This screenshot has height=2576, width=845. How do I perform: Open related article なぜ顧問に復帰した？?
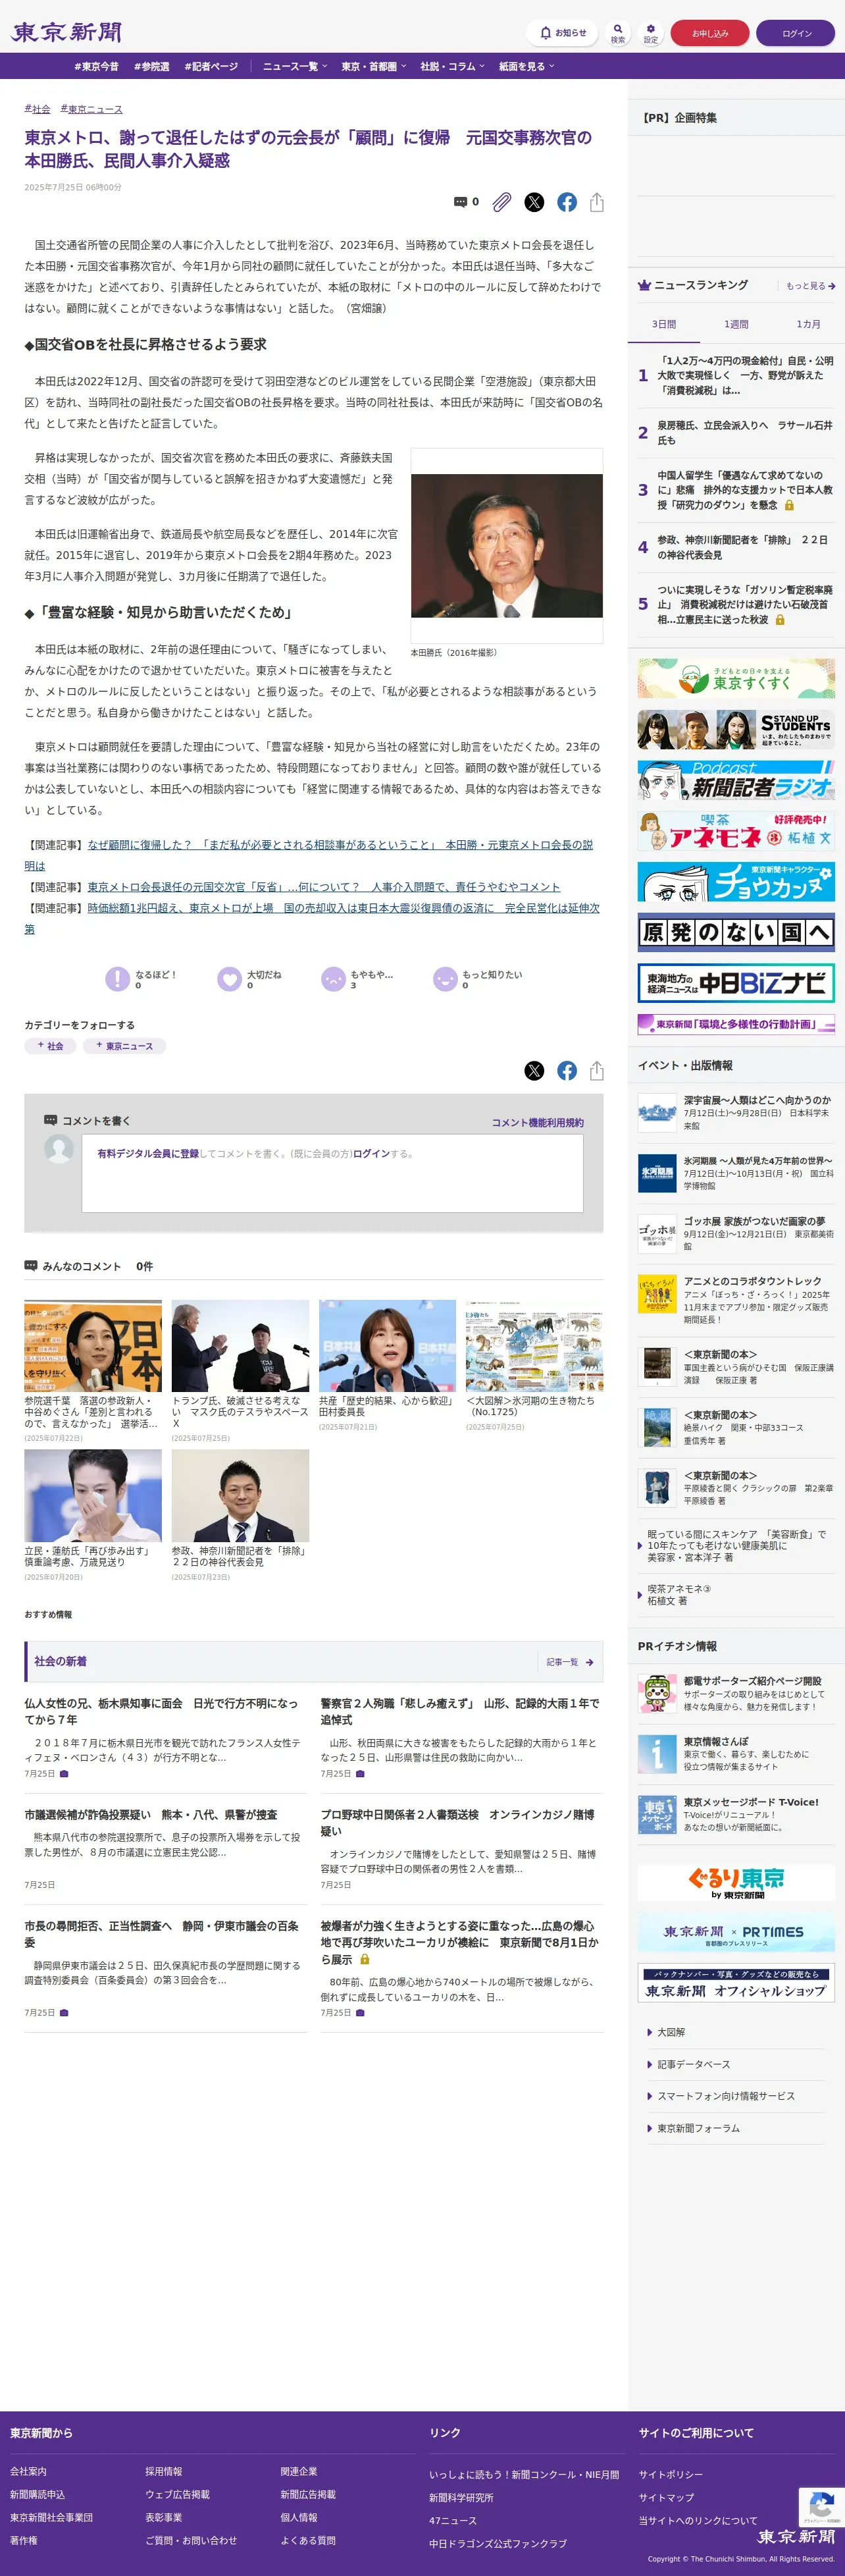[x=309, y=855]
